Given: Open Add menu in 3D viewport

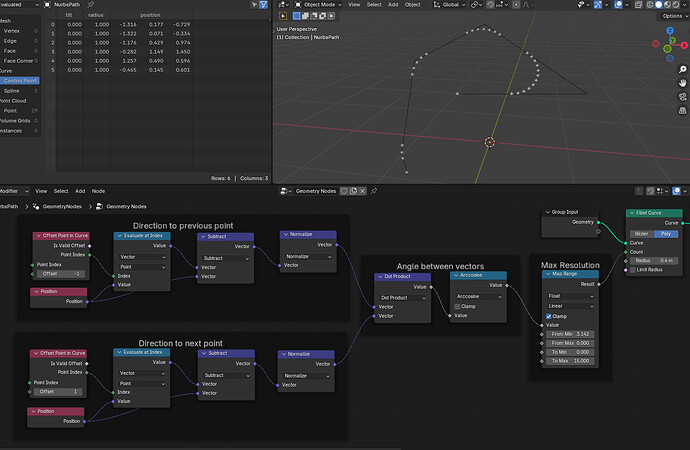Looking at the screenshot, I should click(x=393, y=4).
